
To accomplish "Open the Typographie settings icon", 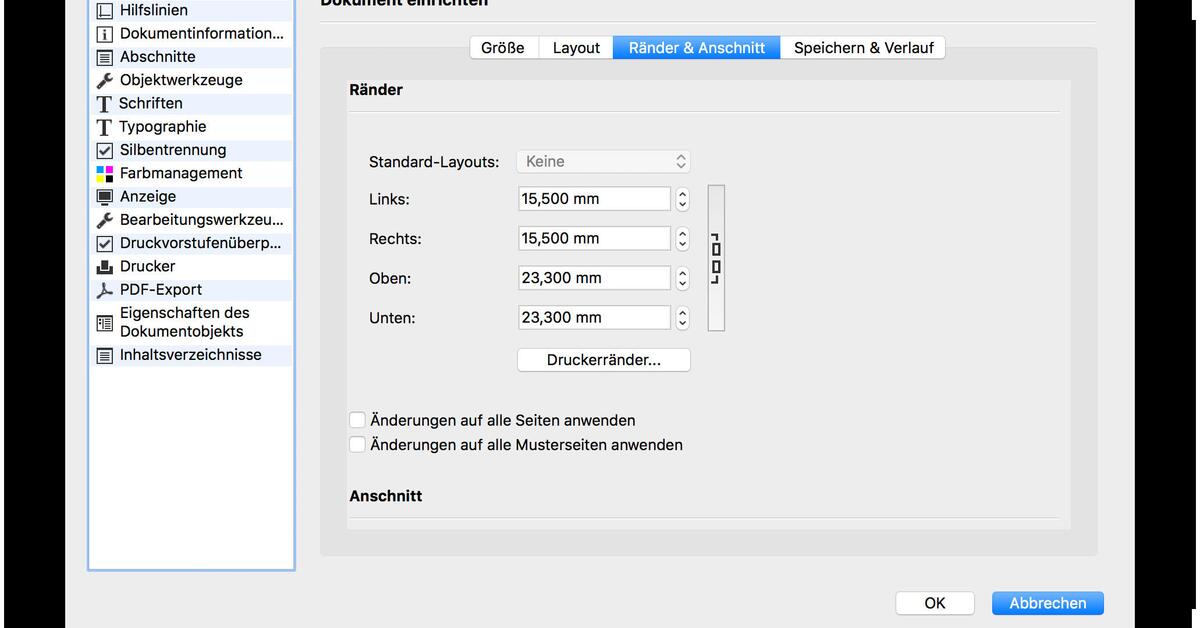I will point(104,126).
